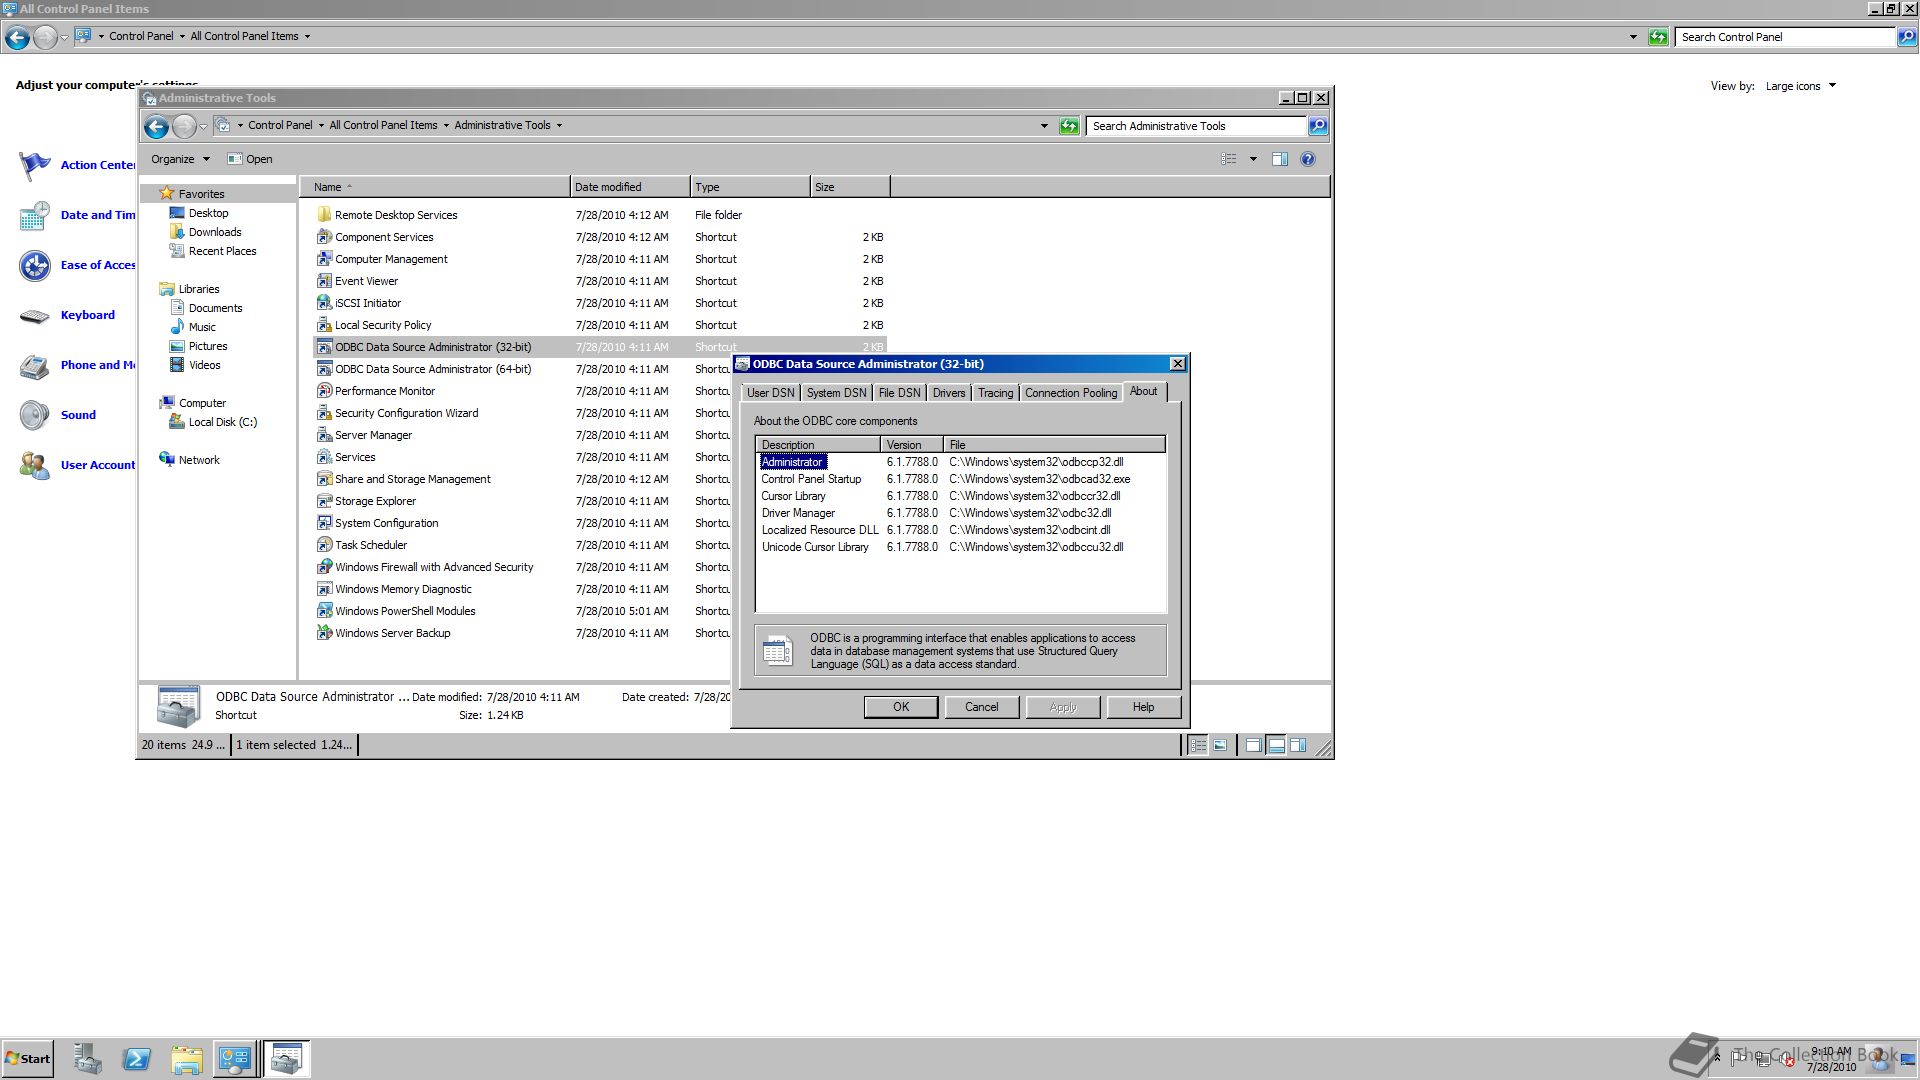Open the Organize dropdown menu
The width and height of the screenshot is (1920, 1080).
180,159
